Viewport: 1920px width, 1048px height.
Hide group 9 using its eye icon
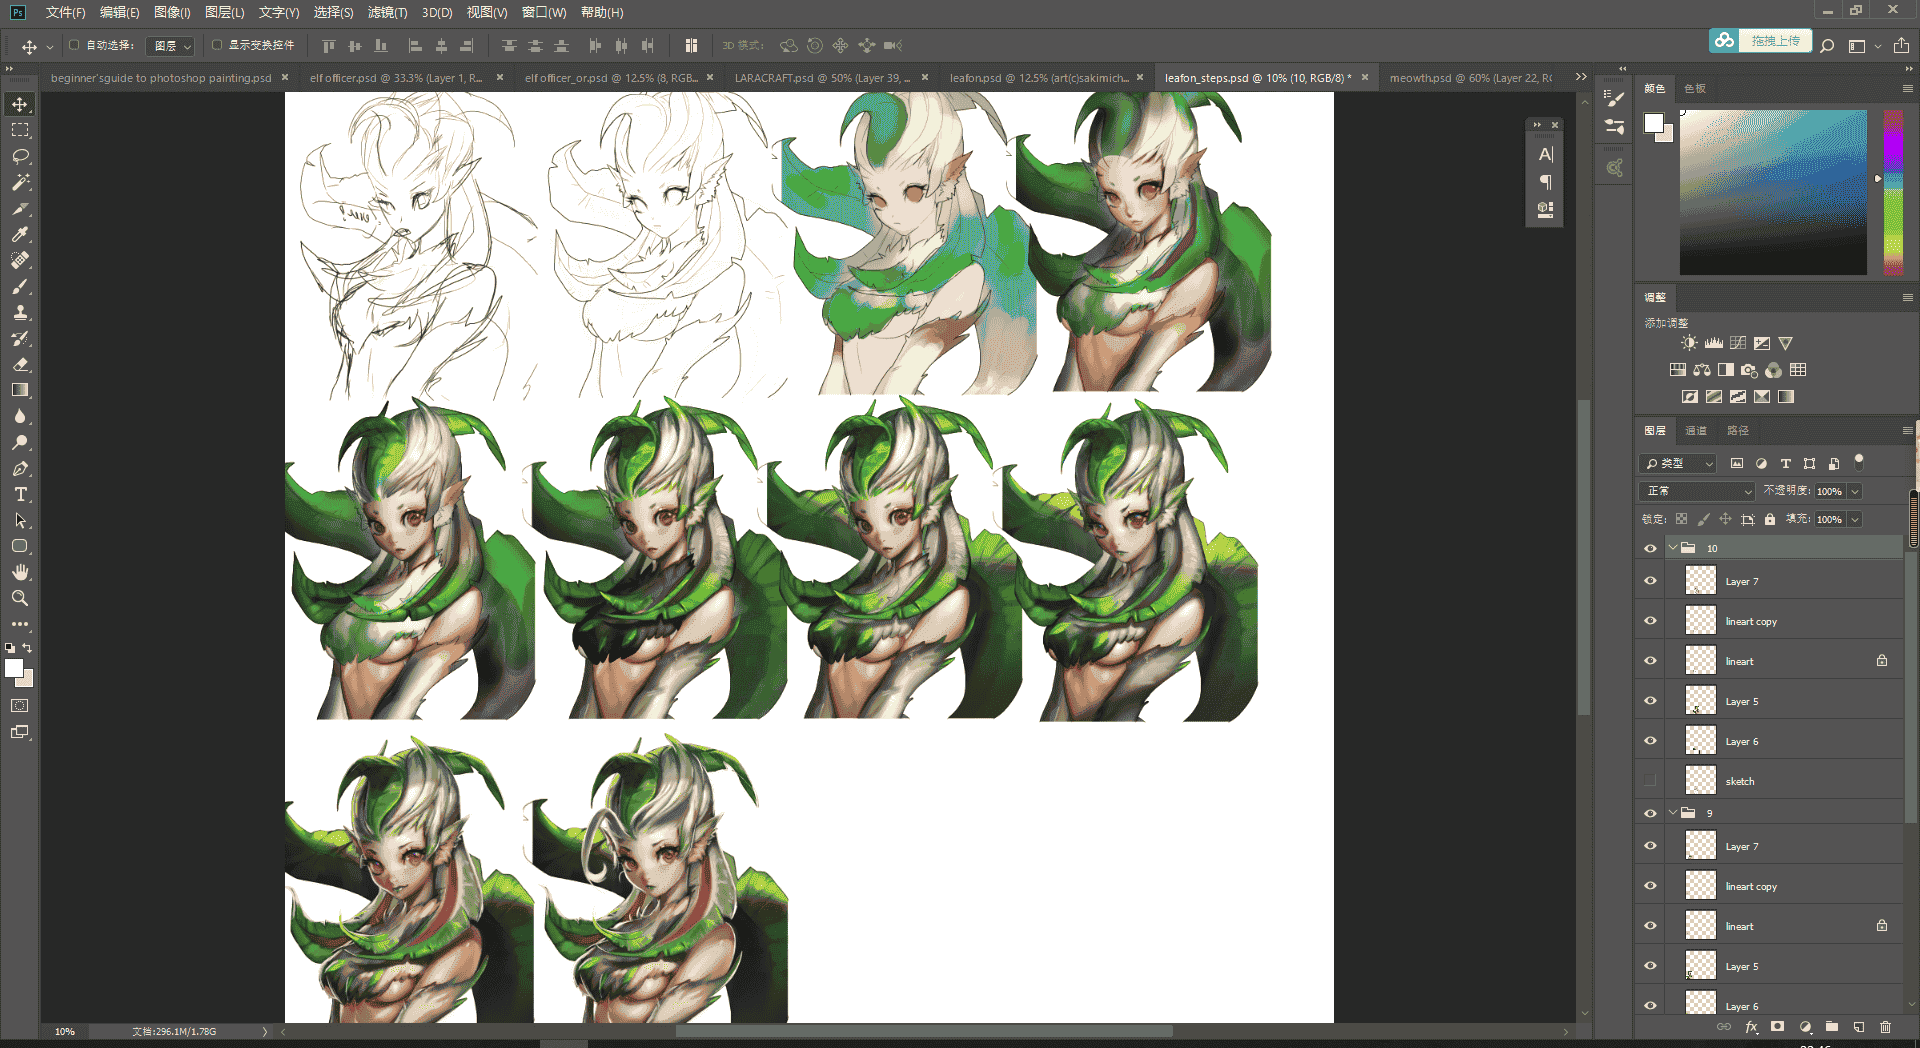(1650, 813)
